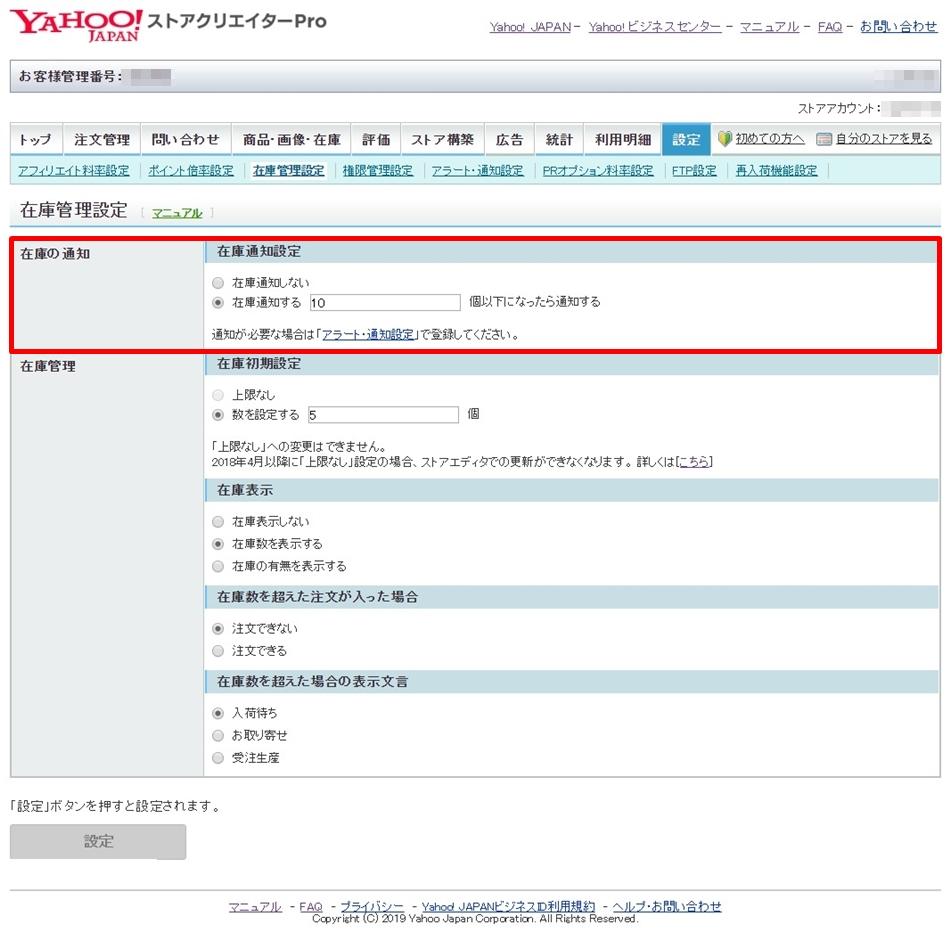Image resolution: width=950 pixels, height=932 pixels.
Task: Open the 商品・画像・在庫 tab
Action: click(x=291, y=139)
